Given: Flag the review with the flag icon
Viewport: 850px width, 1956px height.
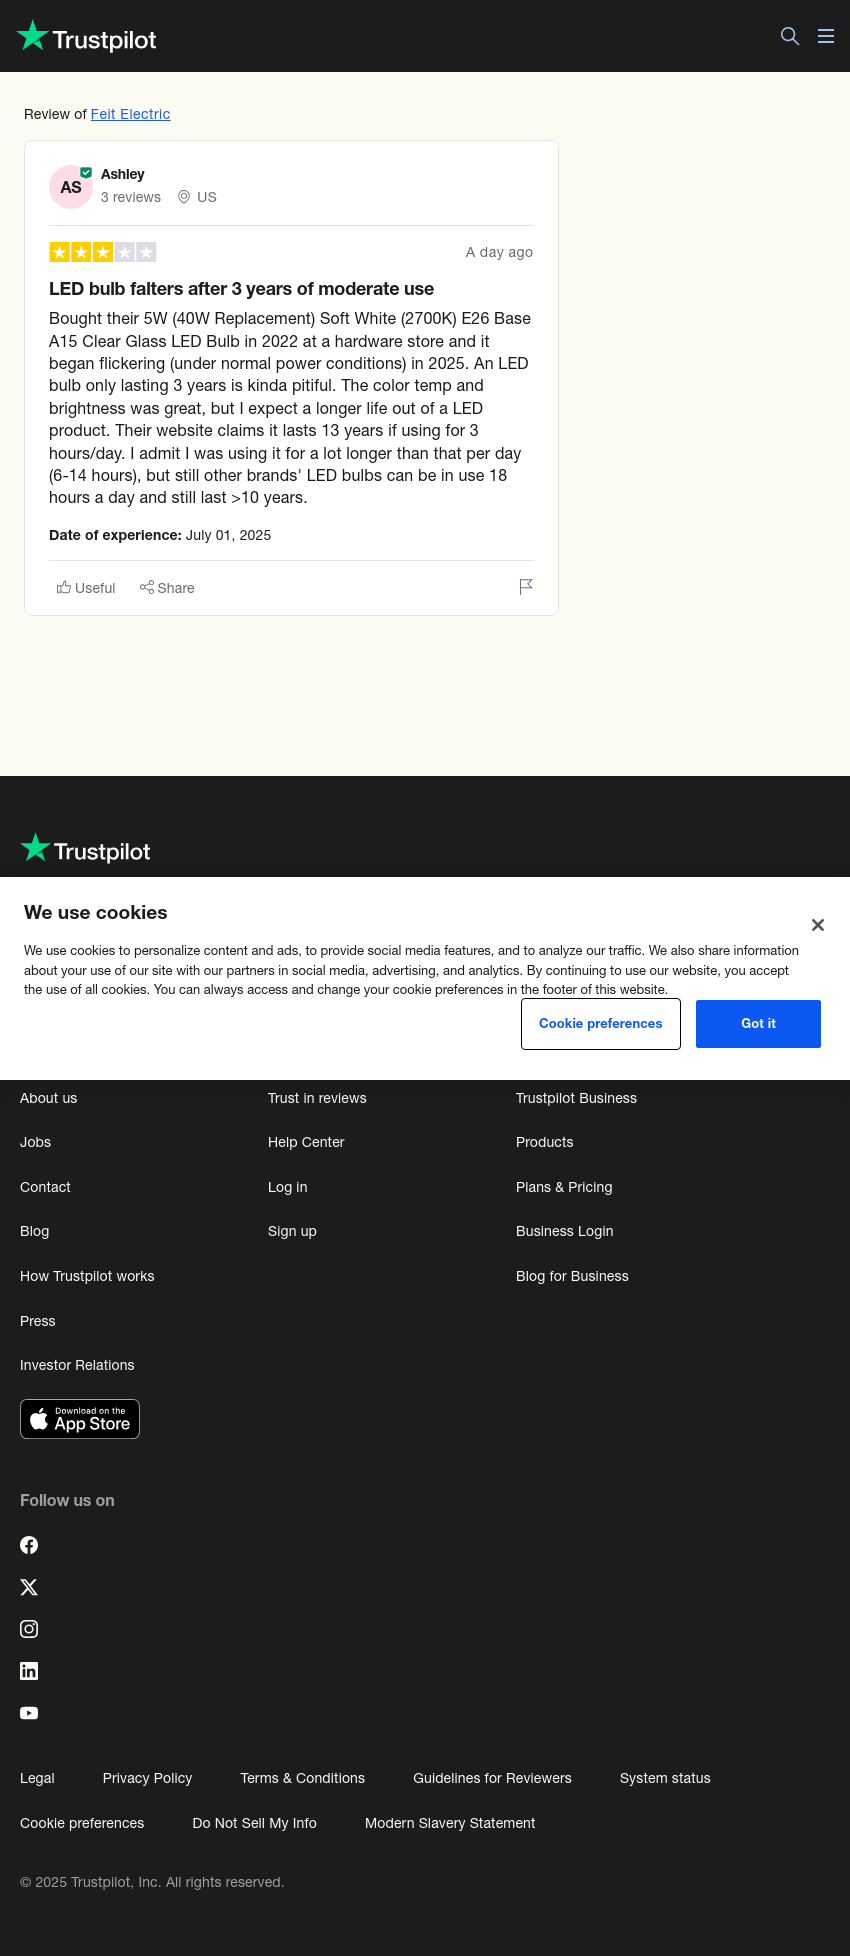Looking at the screenshot, I should (x=526, y=587).
